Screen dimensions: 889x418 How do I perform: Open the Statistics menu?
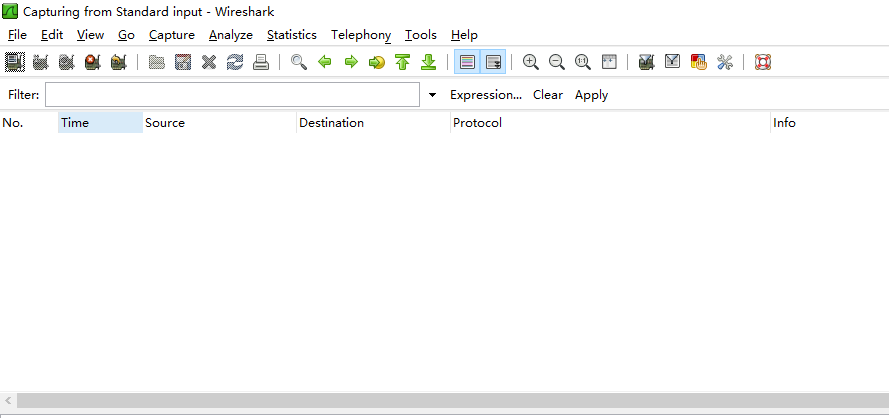[292, 35]
